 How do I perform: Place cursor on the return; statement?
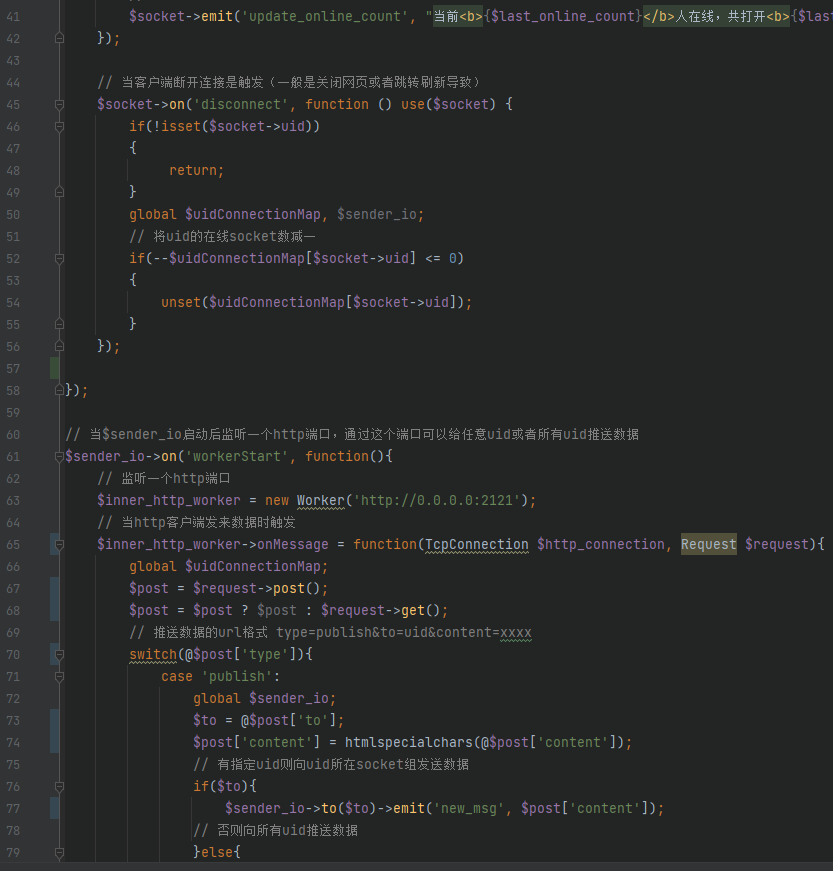(197, 171)
